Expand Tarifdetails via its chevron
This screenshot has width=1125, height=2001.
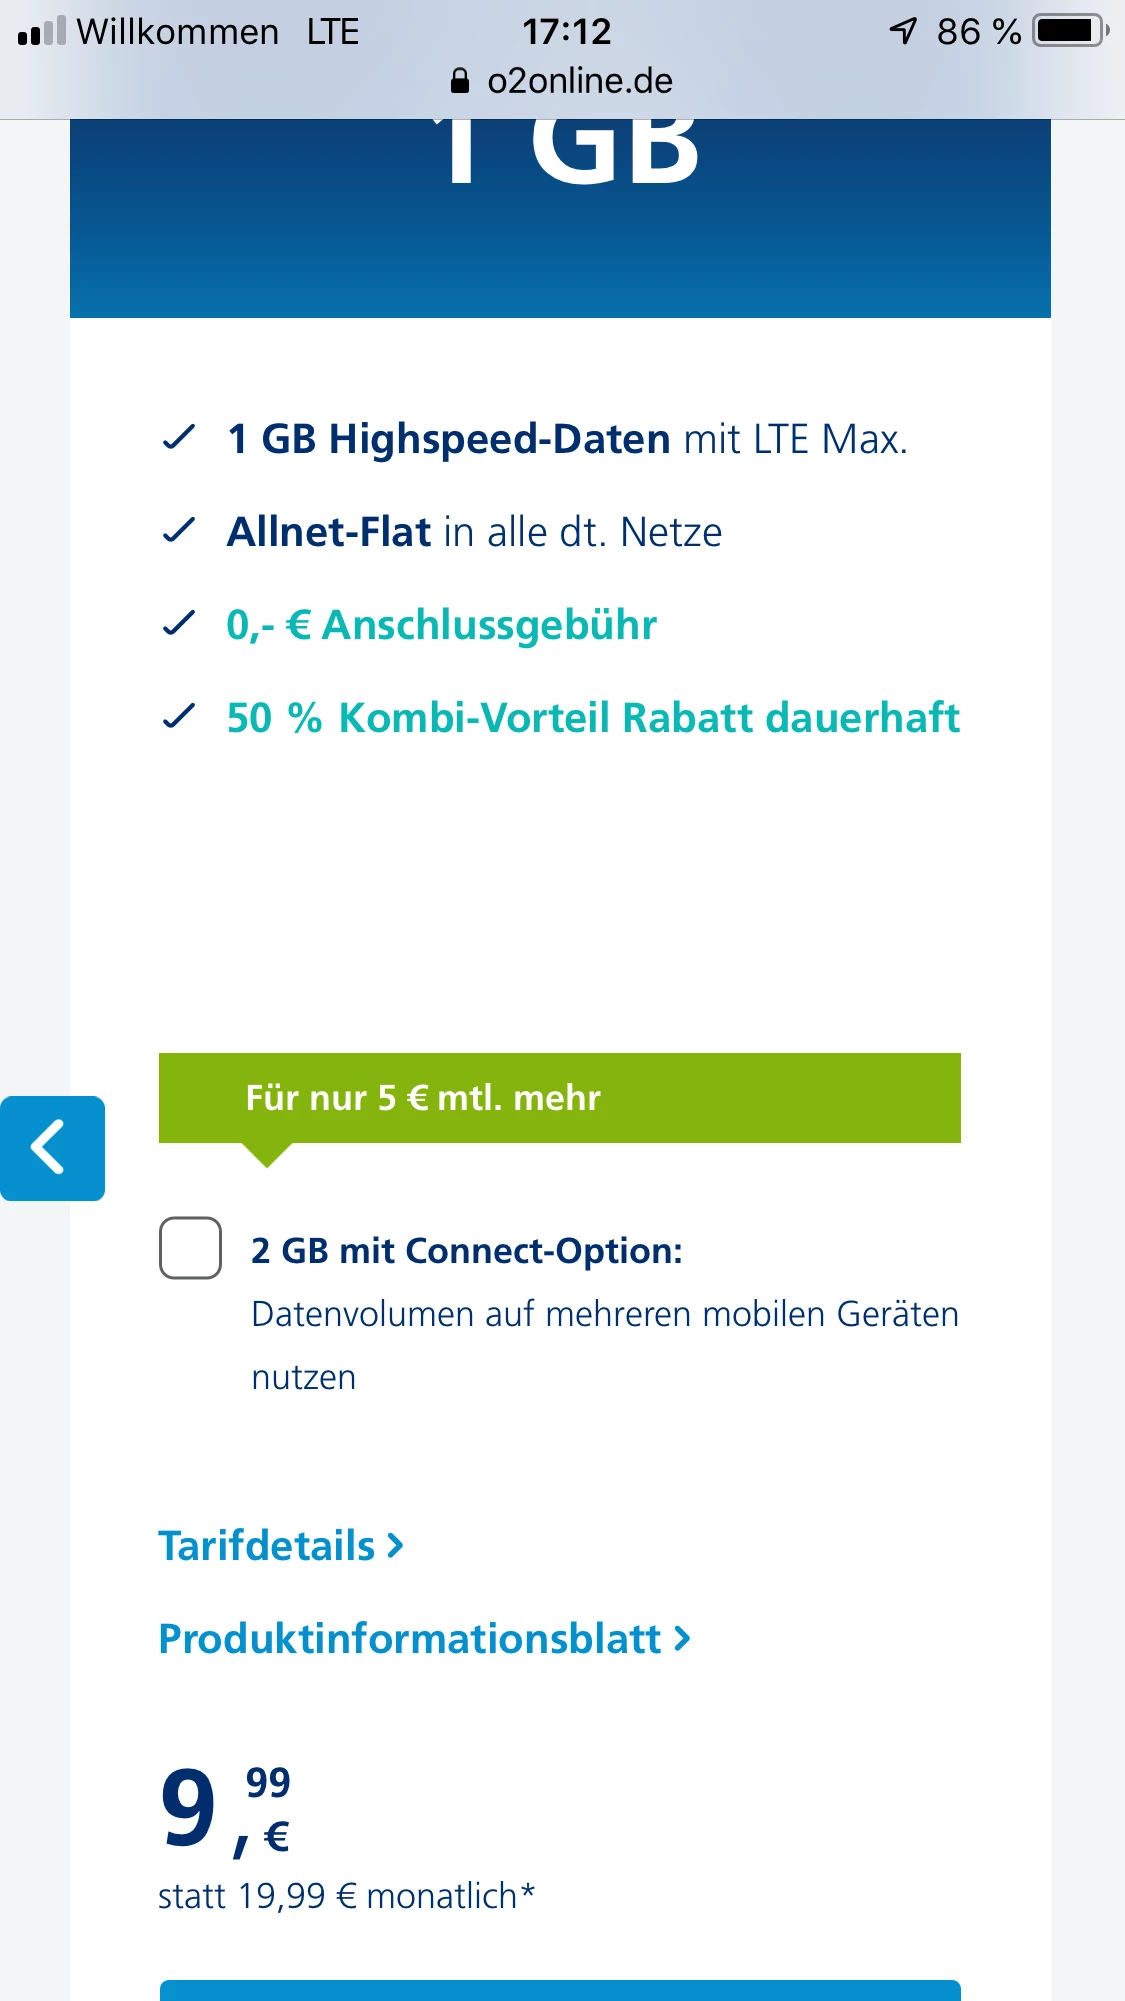[x=396, y=1546]
